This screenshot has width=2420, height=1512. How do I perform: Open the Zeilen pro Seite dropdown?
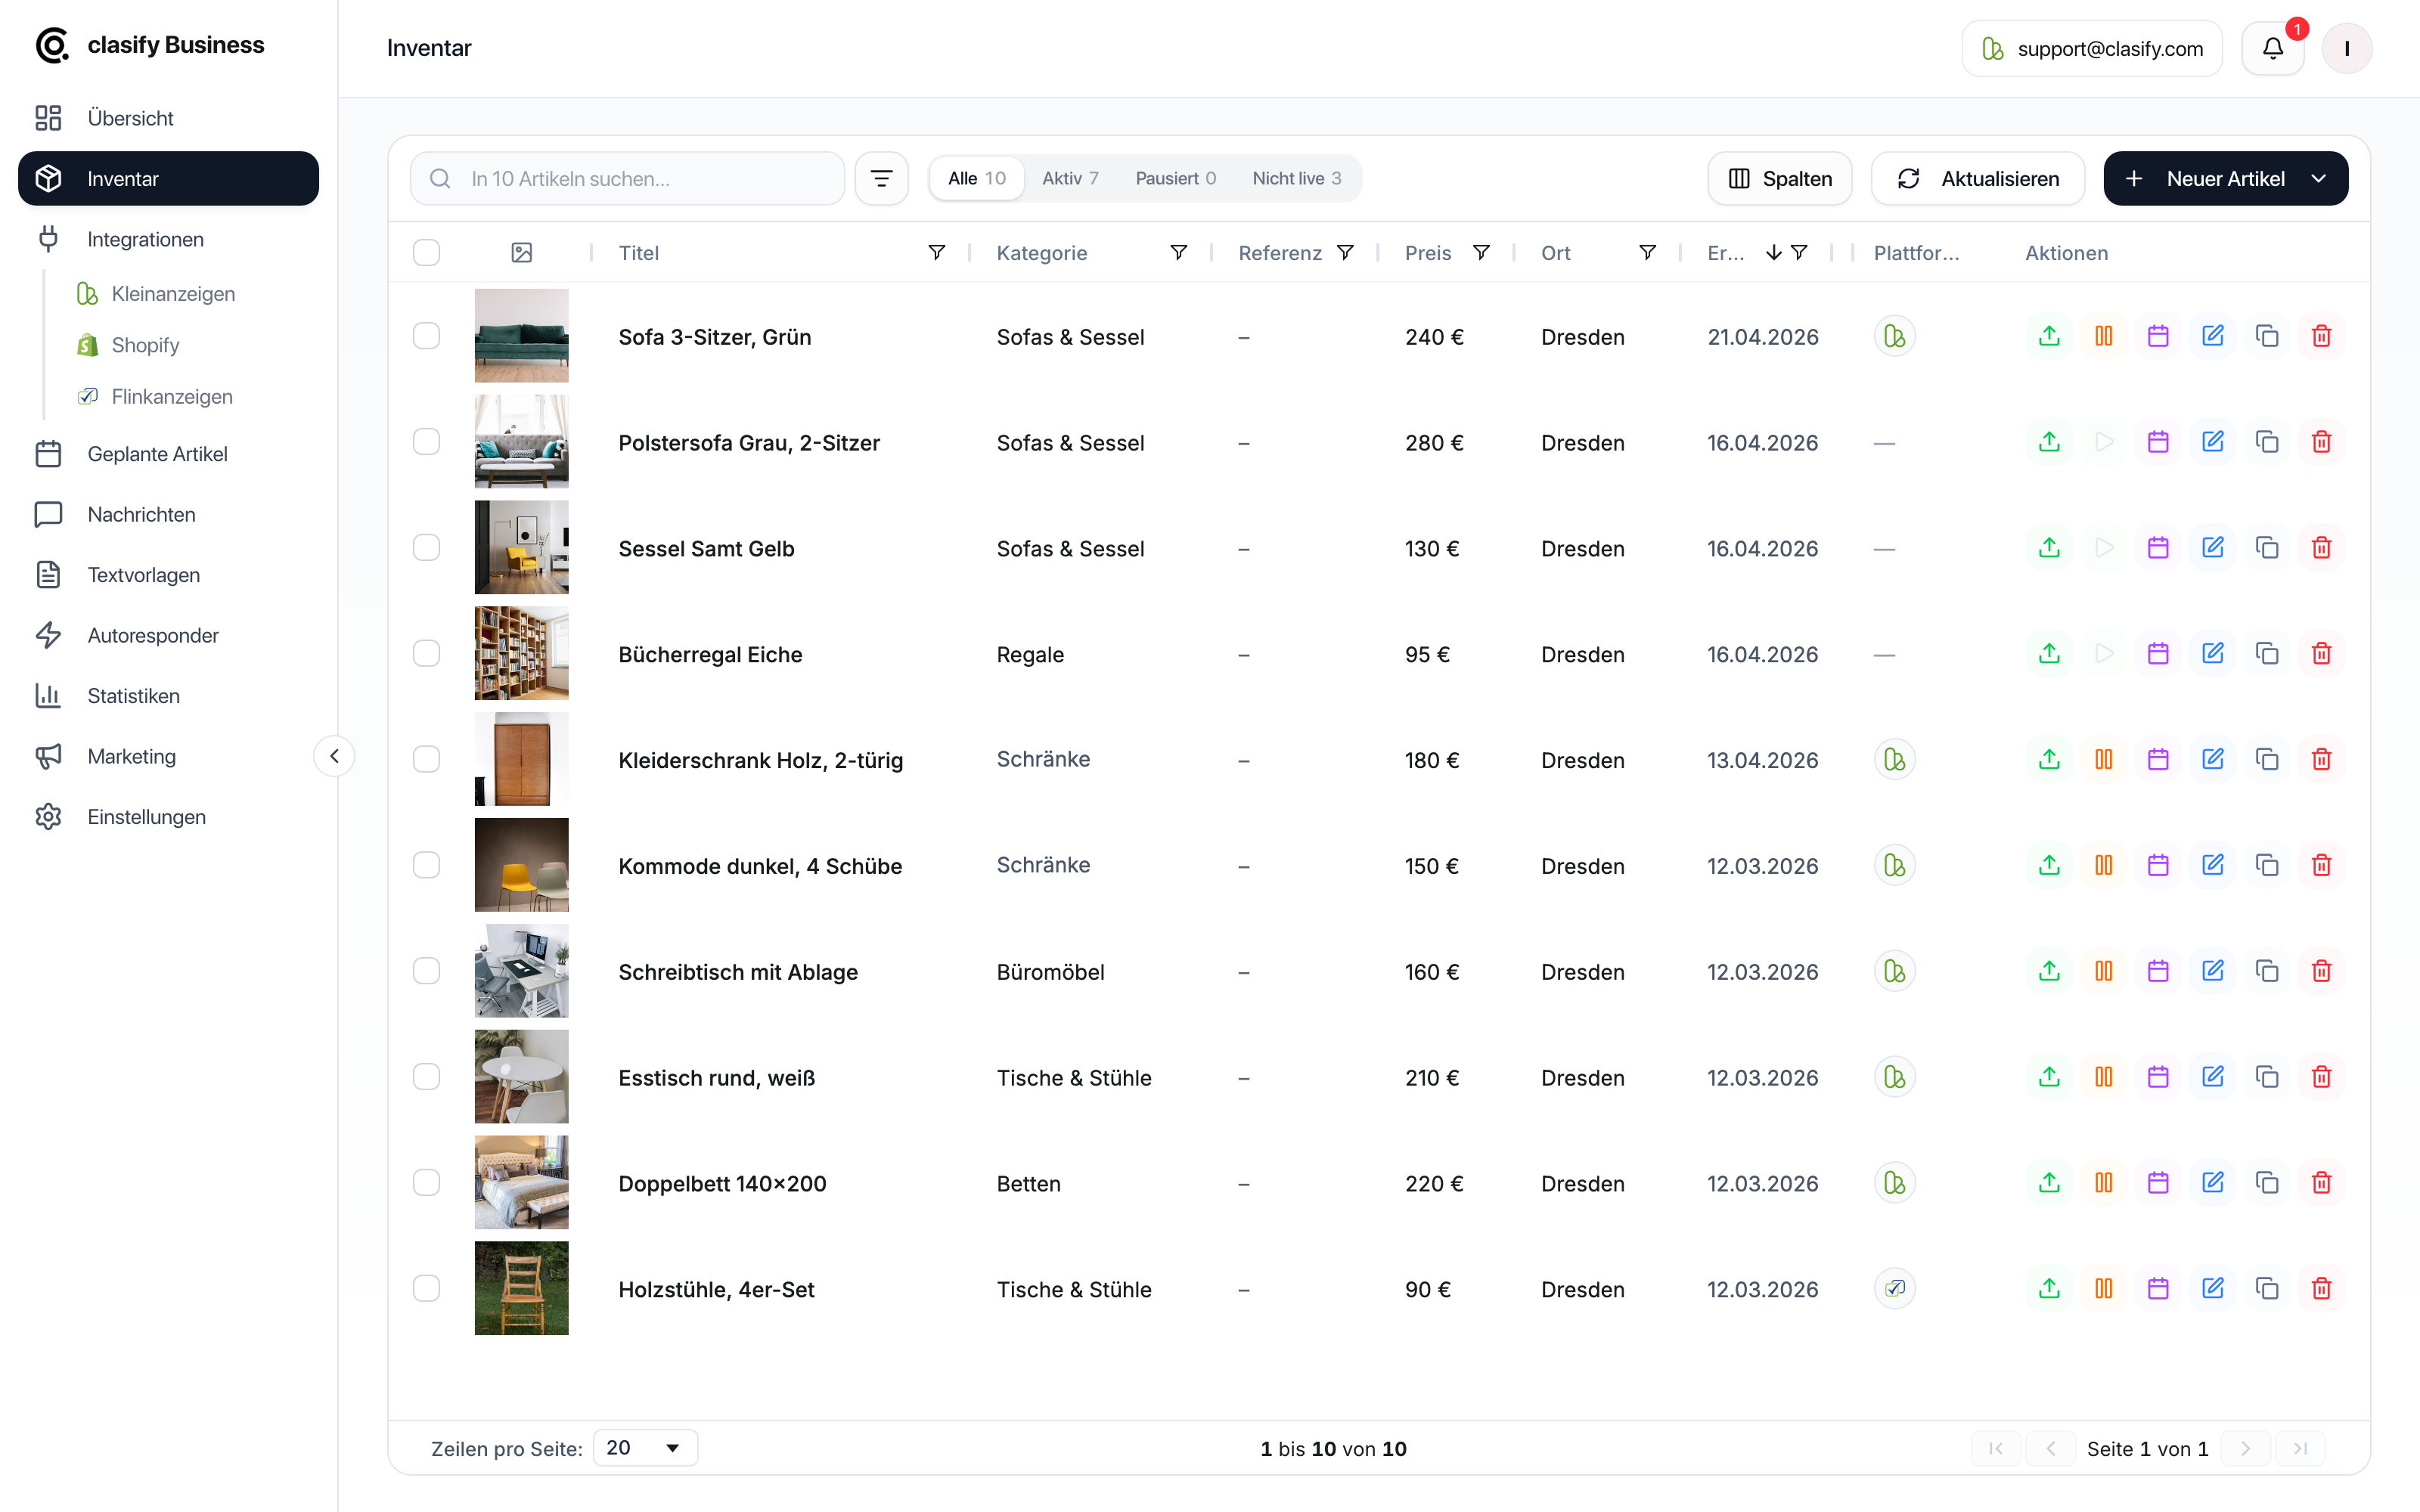[x=645, y=1448]
